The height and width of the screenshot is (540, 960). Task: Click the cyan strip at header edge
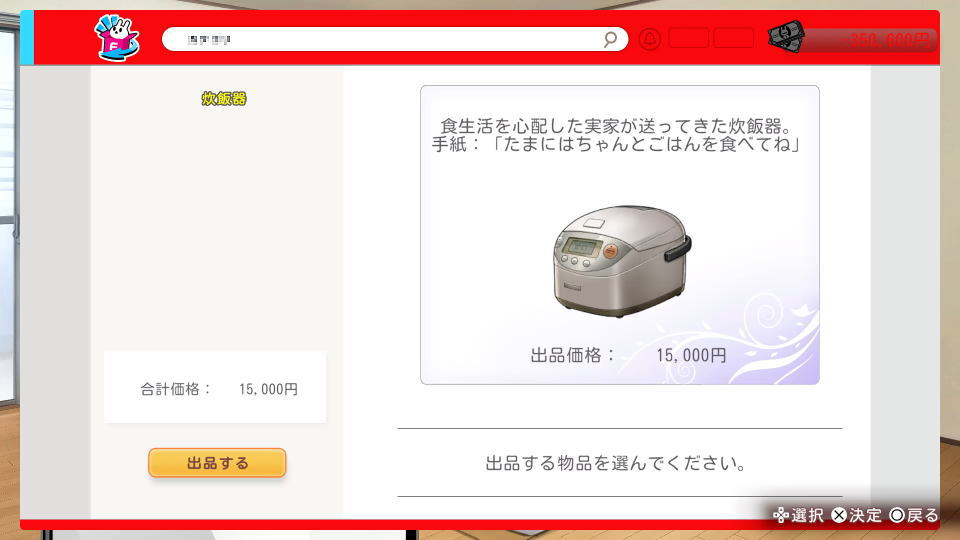[27, 37]
